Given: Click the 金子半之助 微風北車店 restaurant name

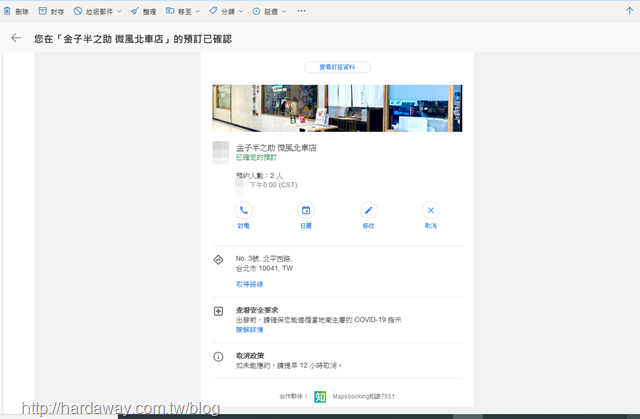Looking at the screenshot, I should click(x=276, y=148).
